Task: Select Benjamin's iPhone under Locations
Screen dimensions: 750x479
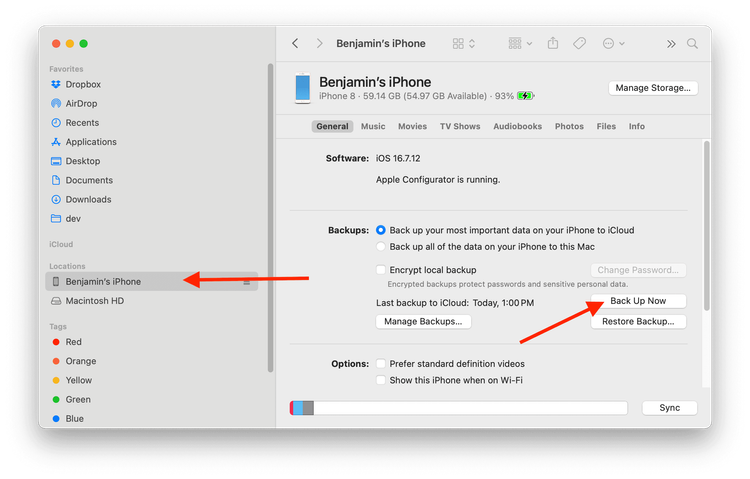Action: click(151, 281)
